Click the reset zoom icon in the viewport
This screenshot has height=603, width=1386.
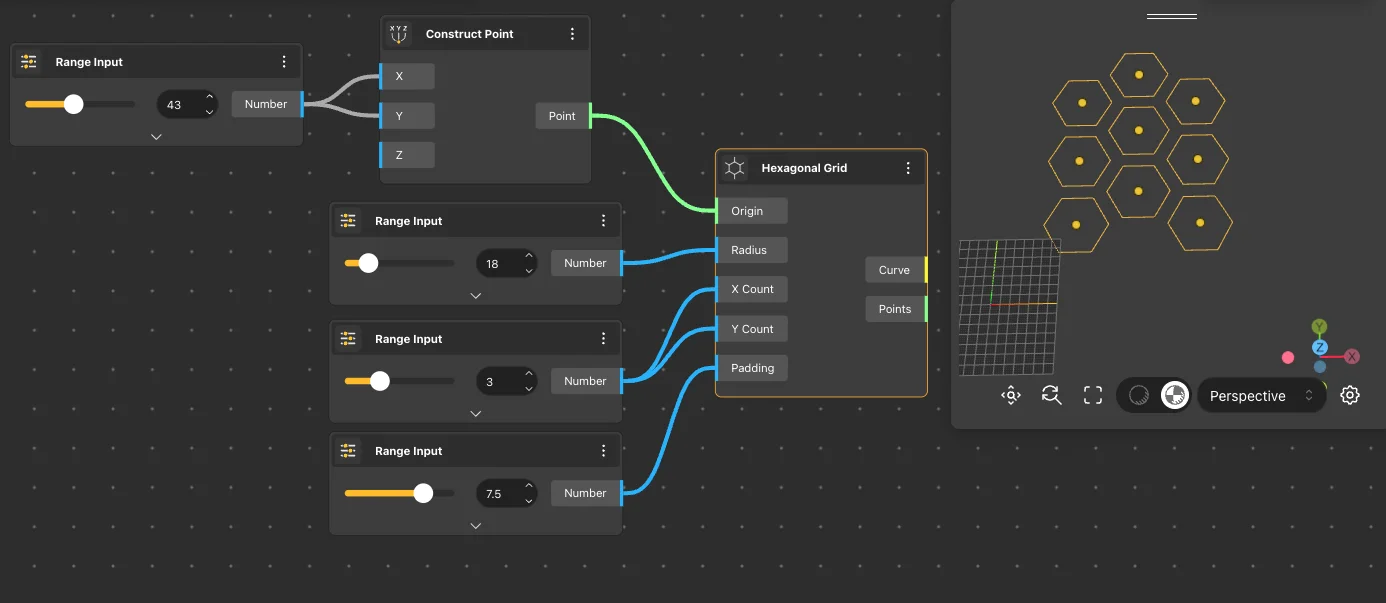(x=1051, y=396)
